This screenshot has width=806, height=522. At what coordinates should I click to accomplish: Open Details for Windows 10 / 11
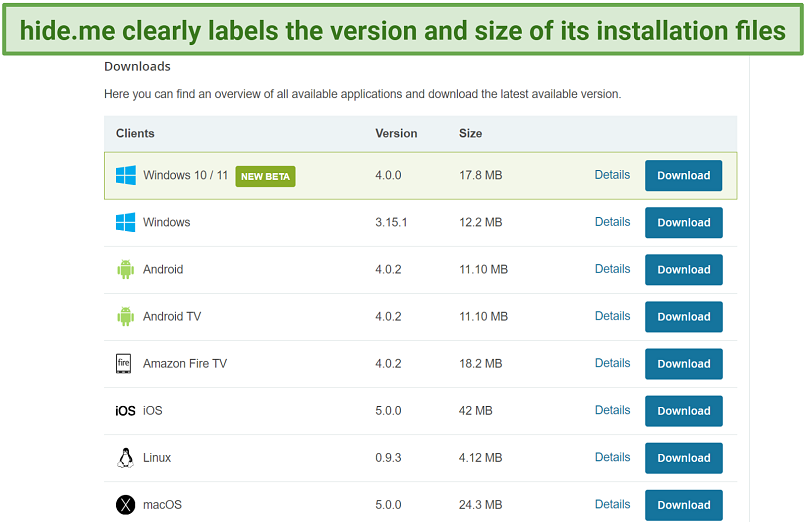612,175
